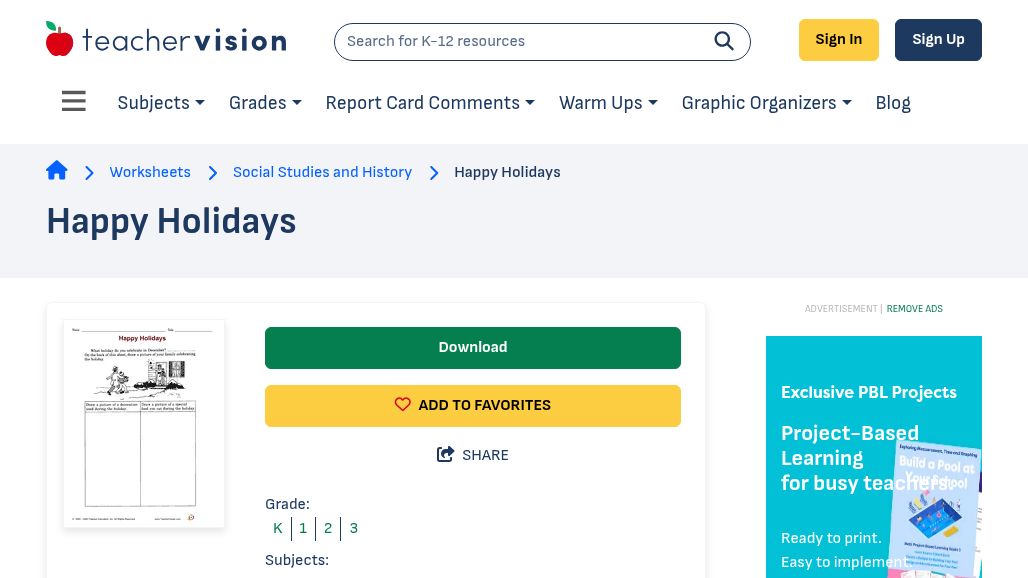Expand the Grades dropdown menu
Image resolution: width=1028 pixels, height=578 pixels.
(265, 103)
